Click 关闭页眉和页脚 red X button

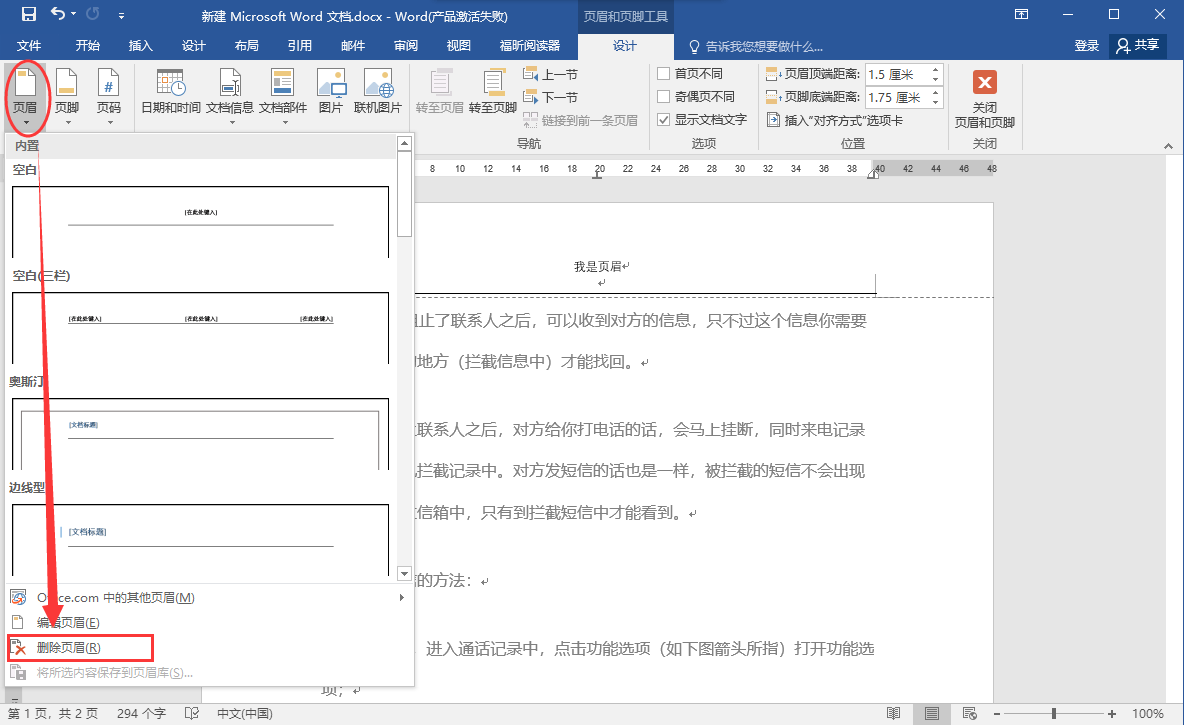click(x=985, y=98)
